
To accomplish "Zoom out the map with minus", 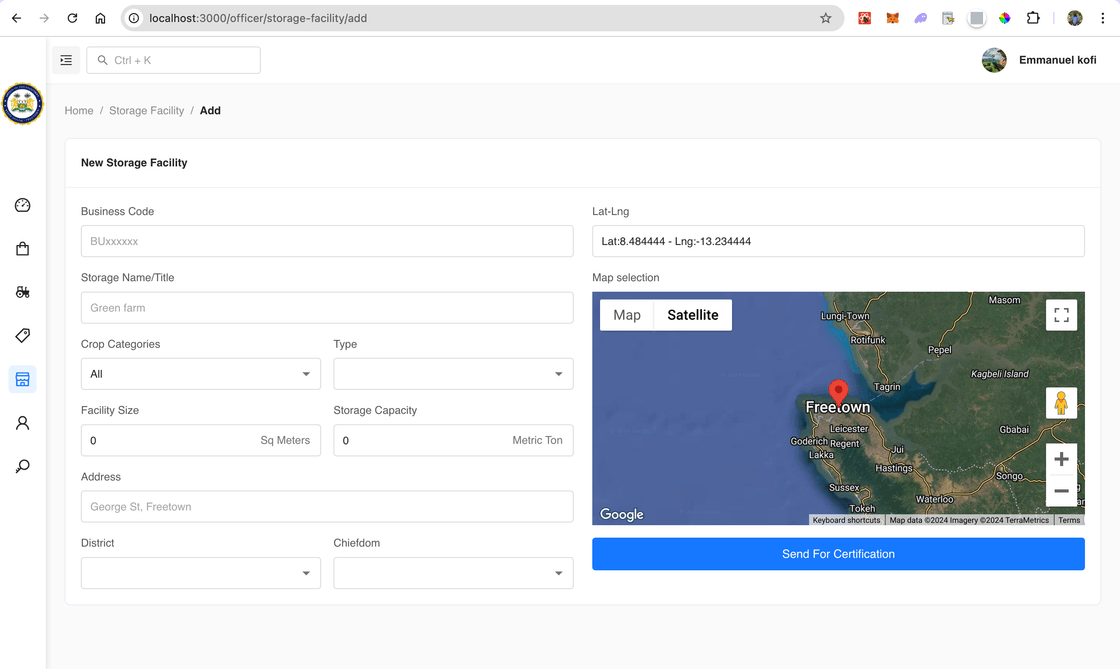I will click(1061, 491).
